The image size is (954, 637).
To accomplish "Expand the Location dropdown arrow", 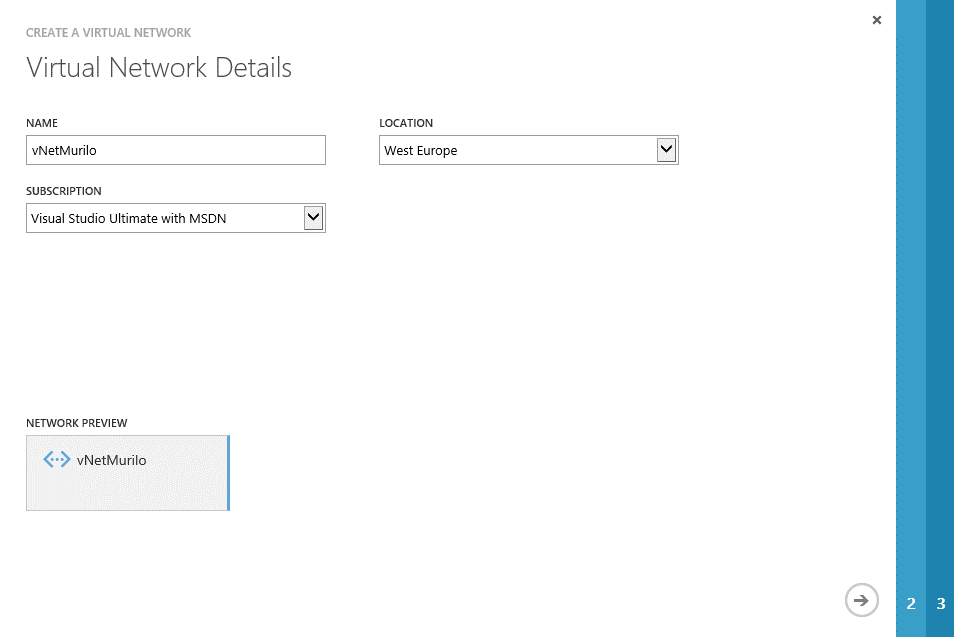I will [x=667, y=150].
